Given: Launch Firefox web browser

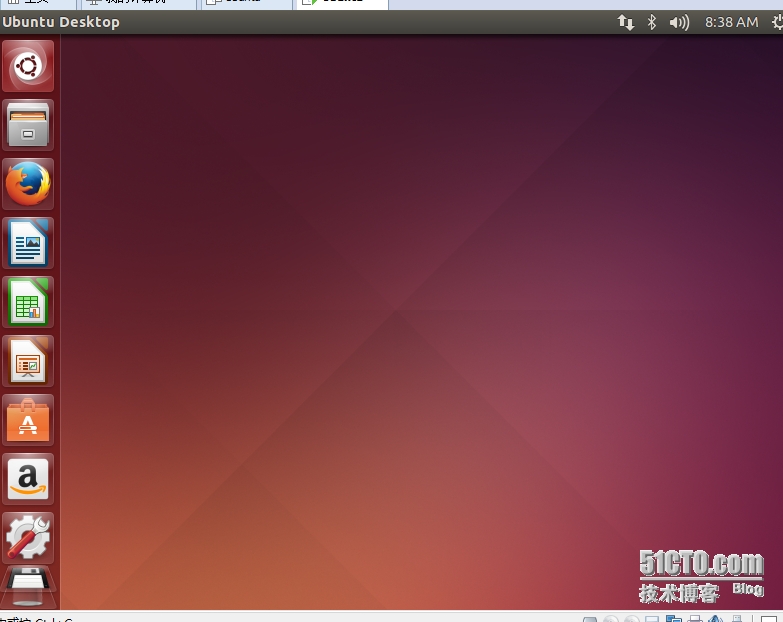Looking at the screenshot, I should click(28, 184).
